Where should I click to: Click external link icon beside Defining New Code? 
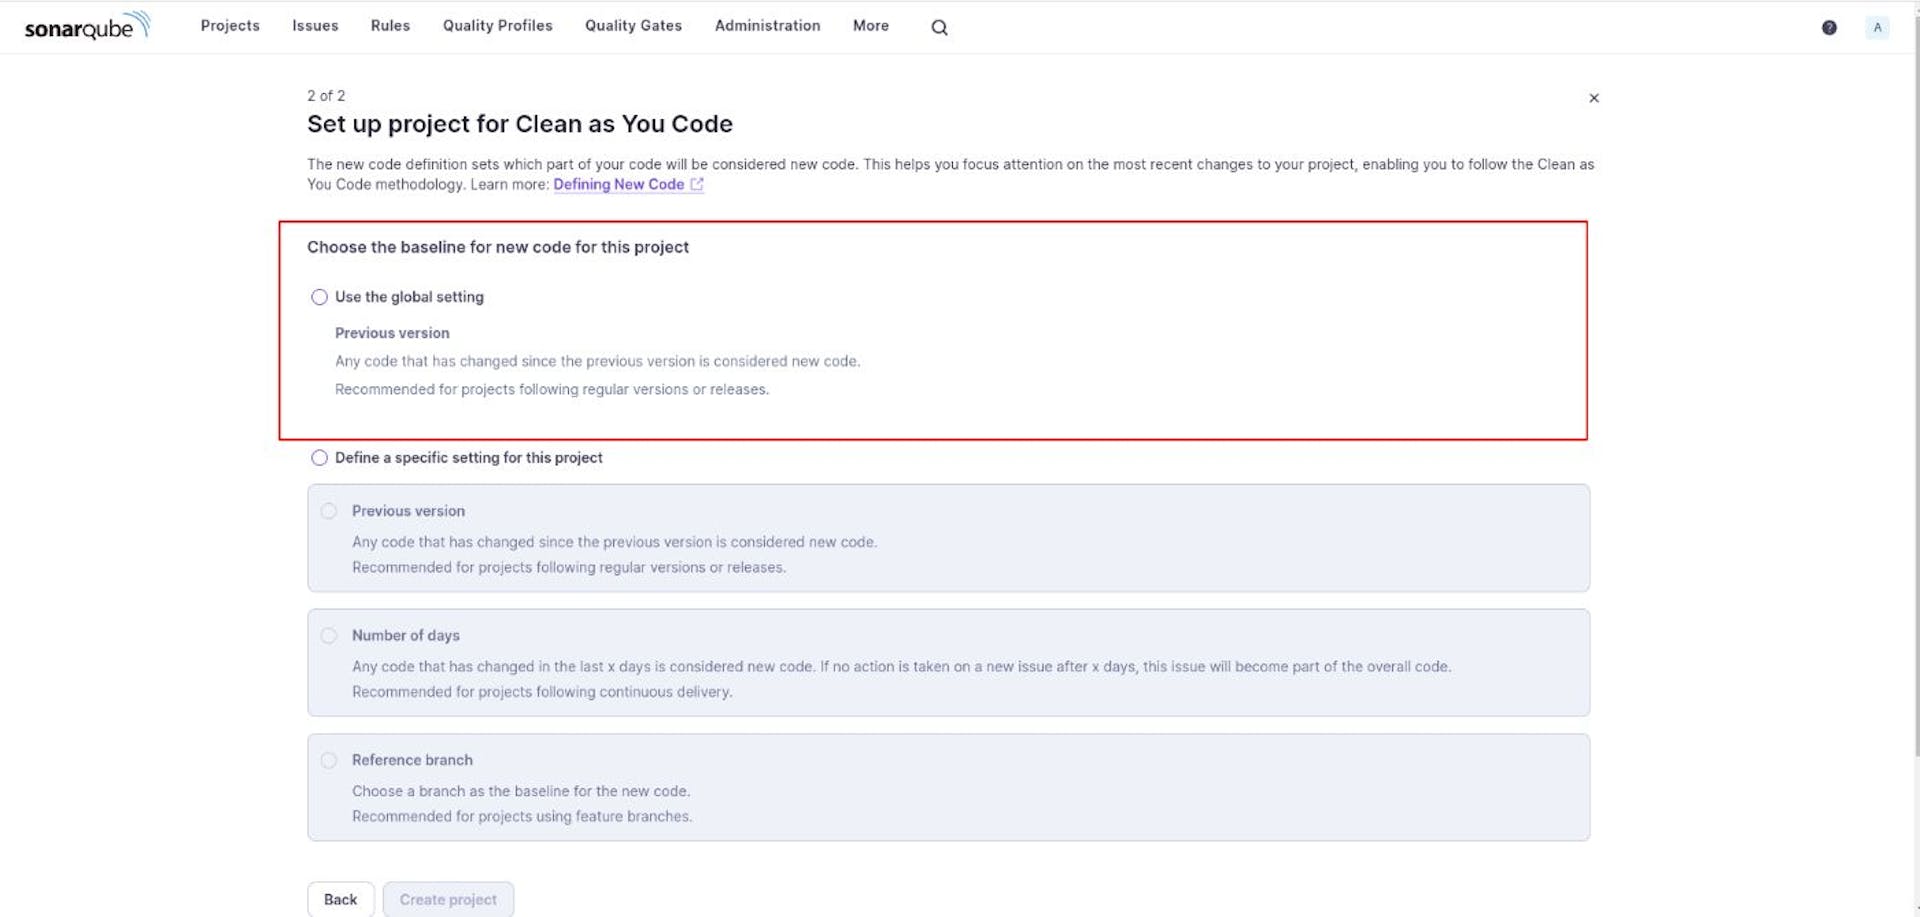coord(697,185)
